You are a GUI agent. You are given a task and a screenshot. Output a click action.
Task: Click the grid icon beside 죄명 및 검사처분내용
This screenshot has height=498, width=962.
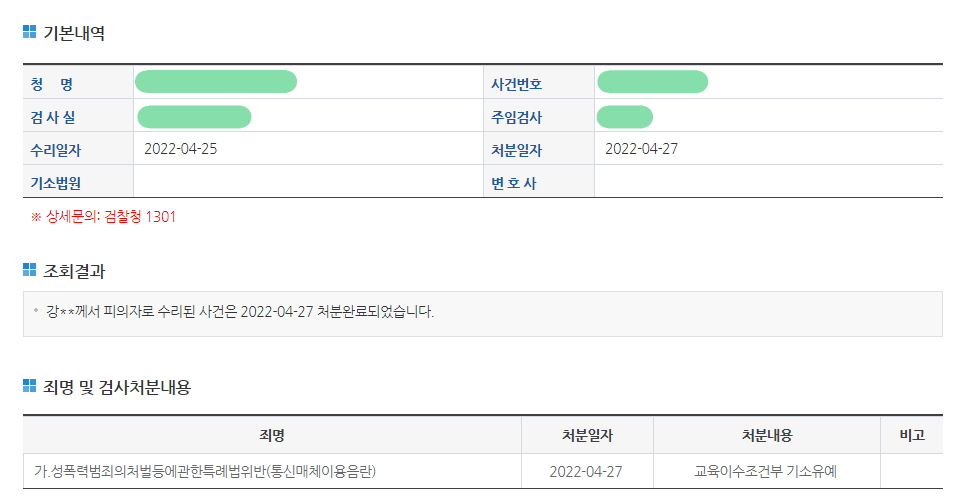(x=29, y=386)
